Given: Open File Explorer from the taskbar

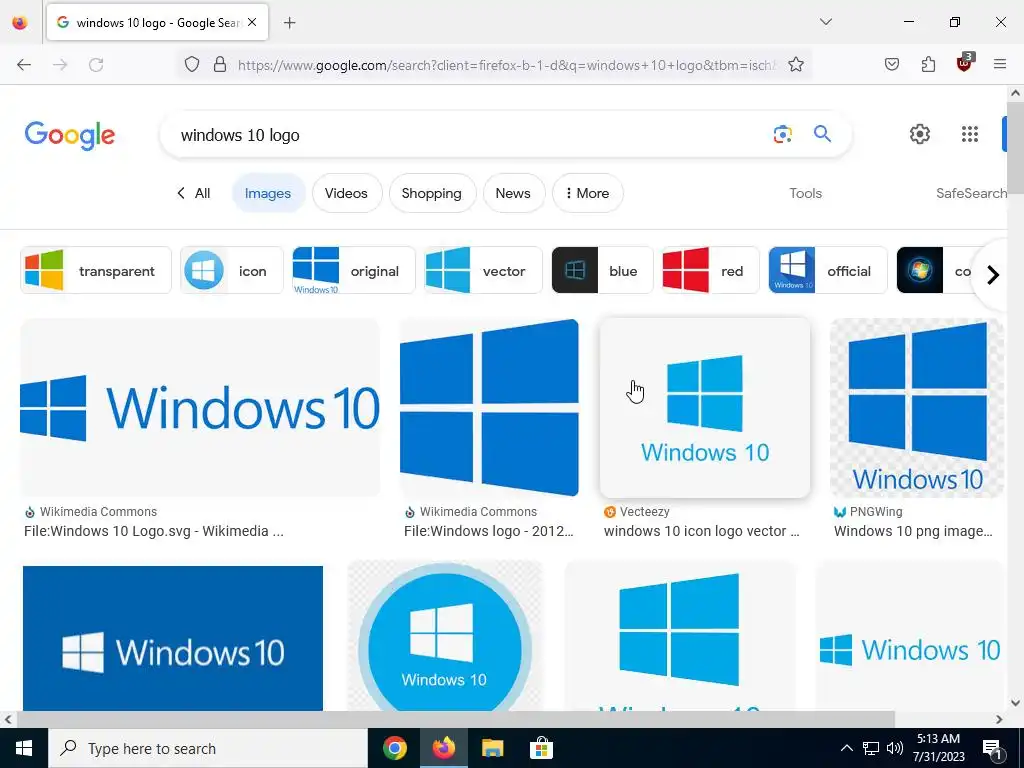Looking at the screenshot, I should (x=492, y=748).
